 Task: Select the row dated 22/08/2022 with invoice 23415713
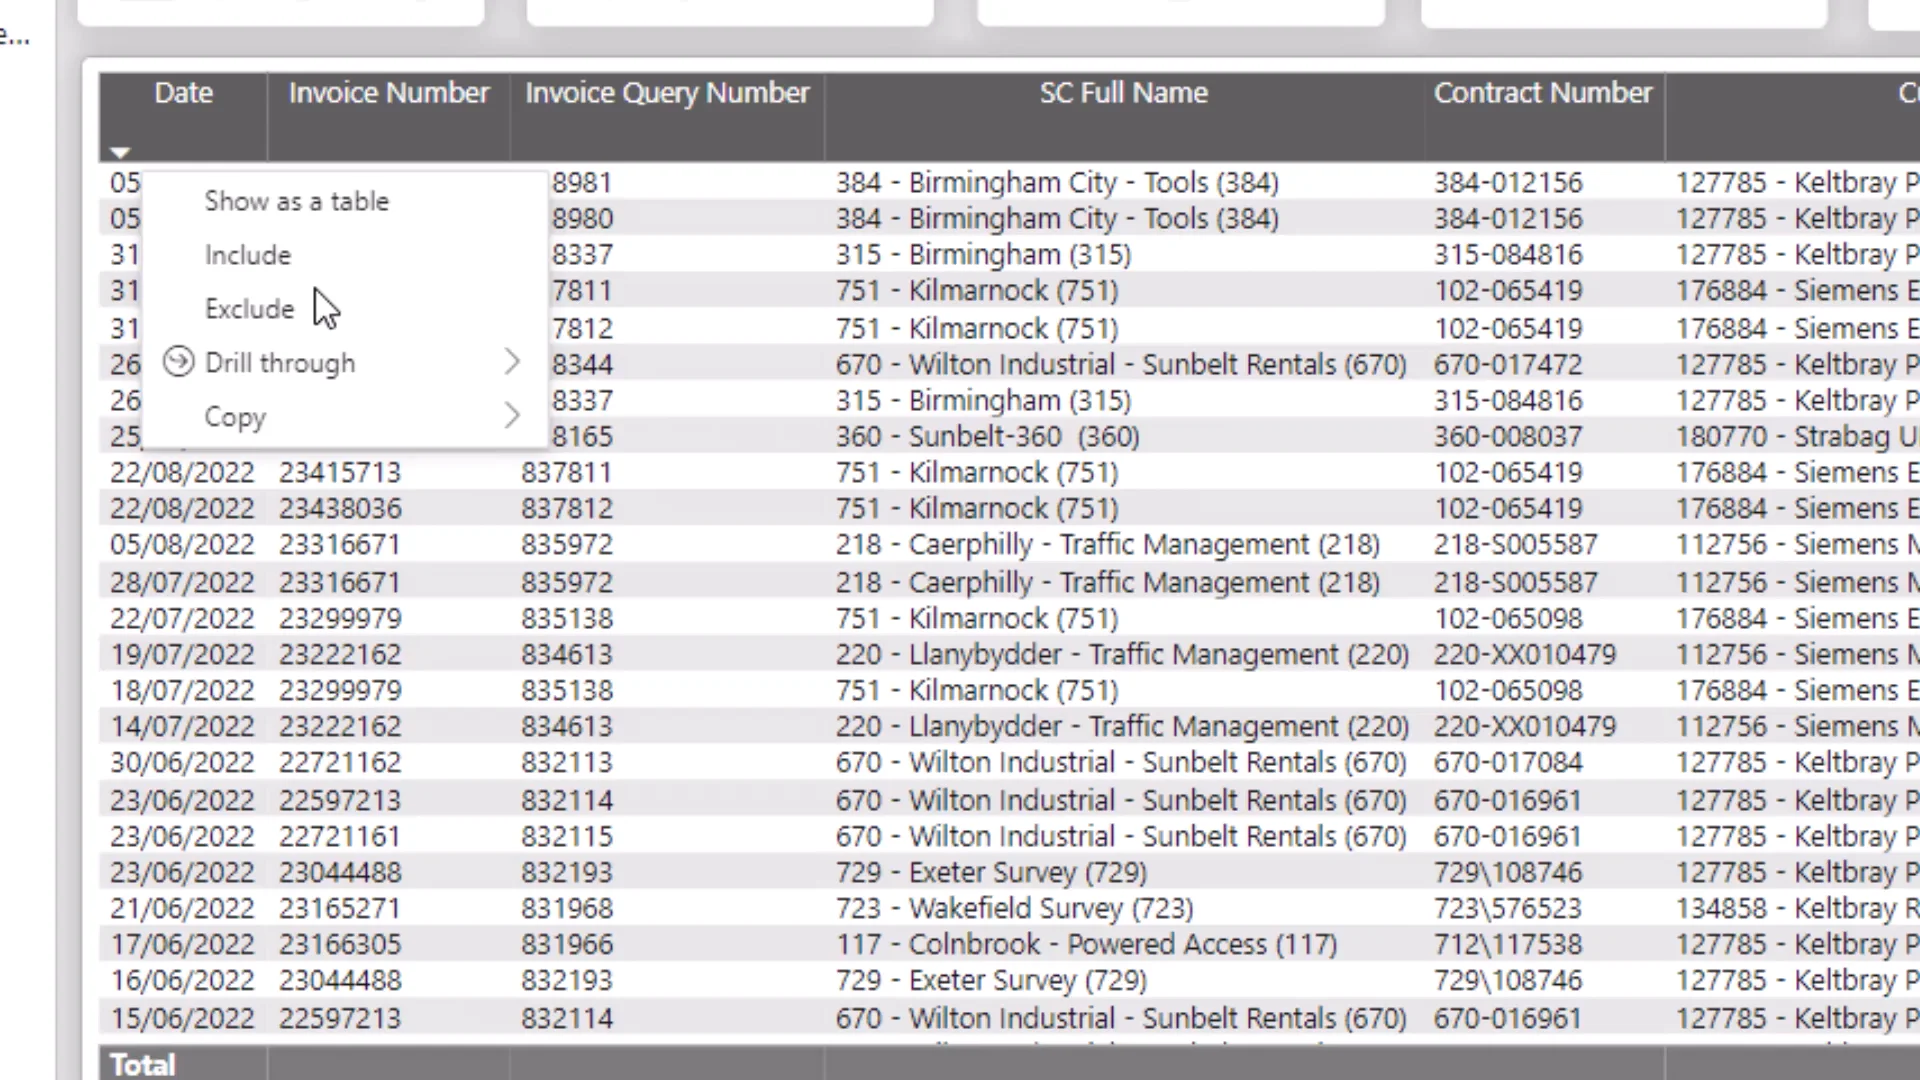point(340,472)
